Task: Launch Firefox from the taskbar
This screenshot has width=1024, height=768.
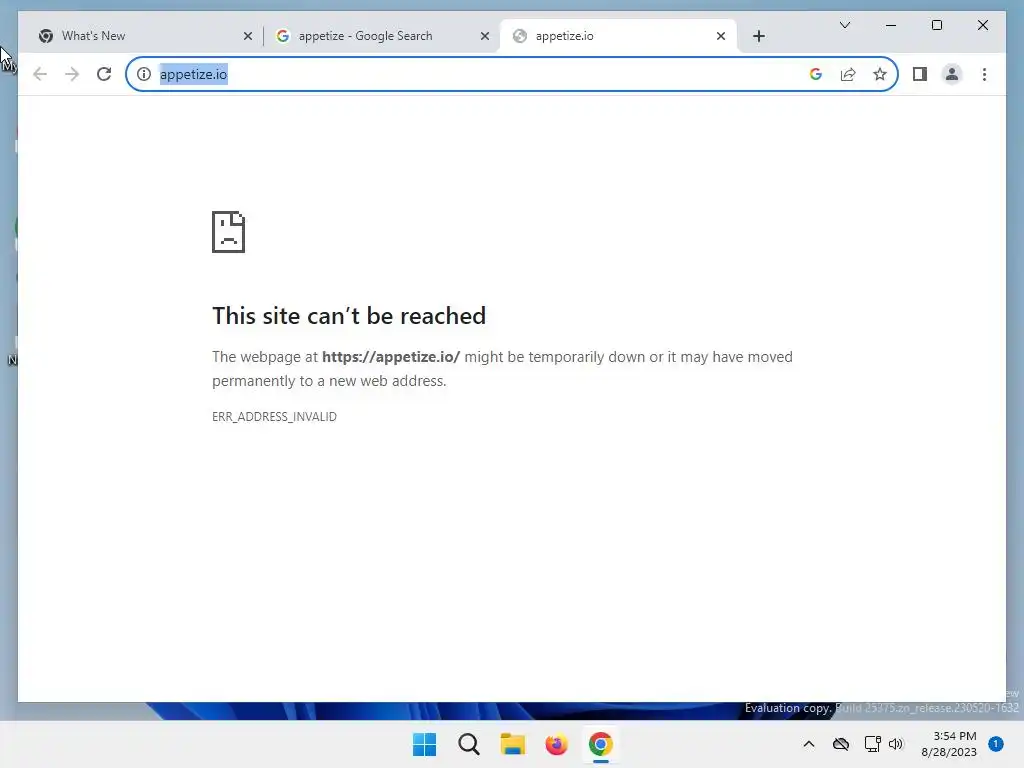Action: tap(556, 744)
